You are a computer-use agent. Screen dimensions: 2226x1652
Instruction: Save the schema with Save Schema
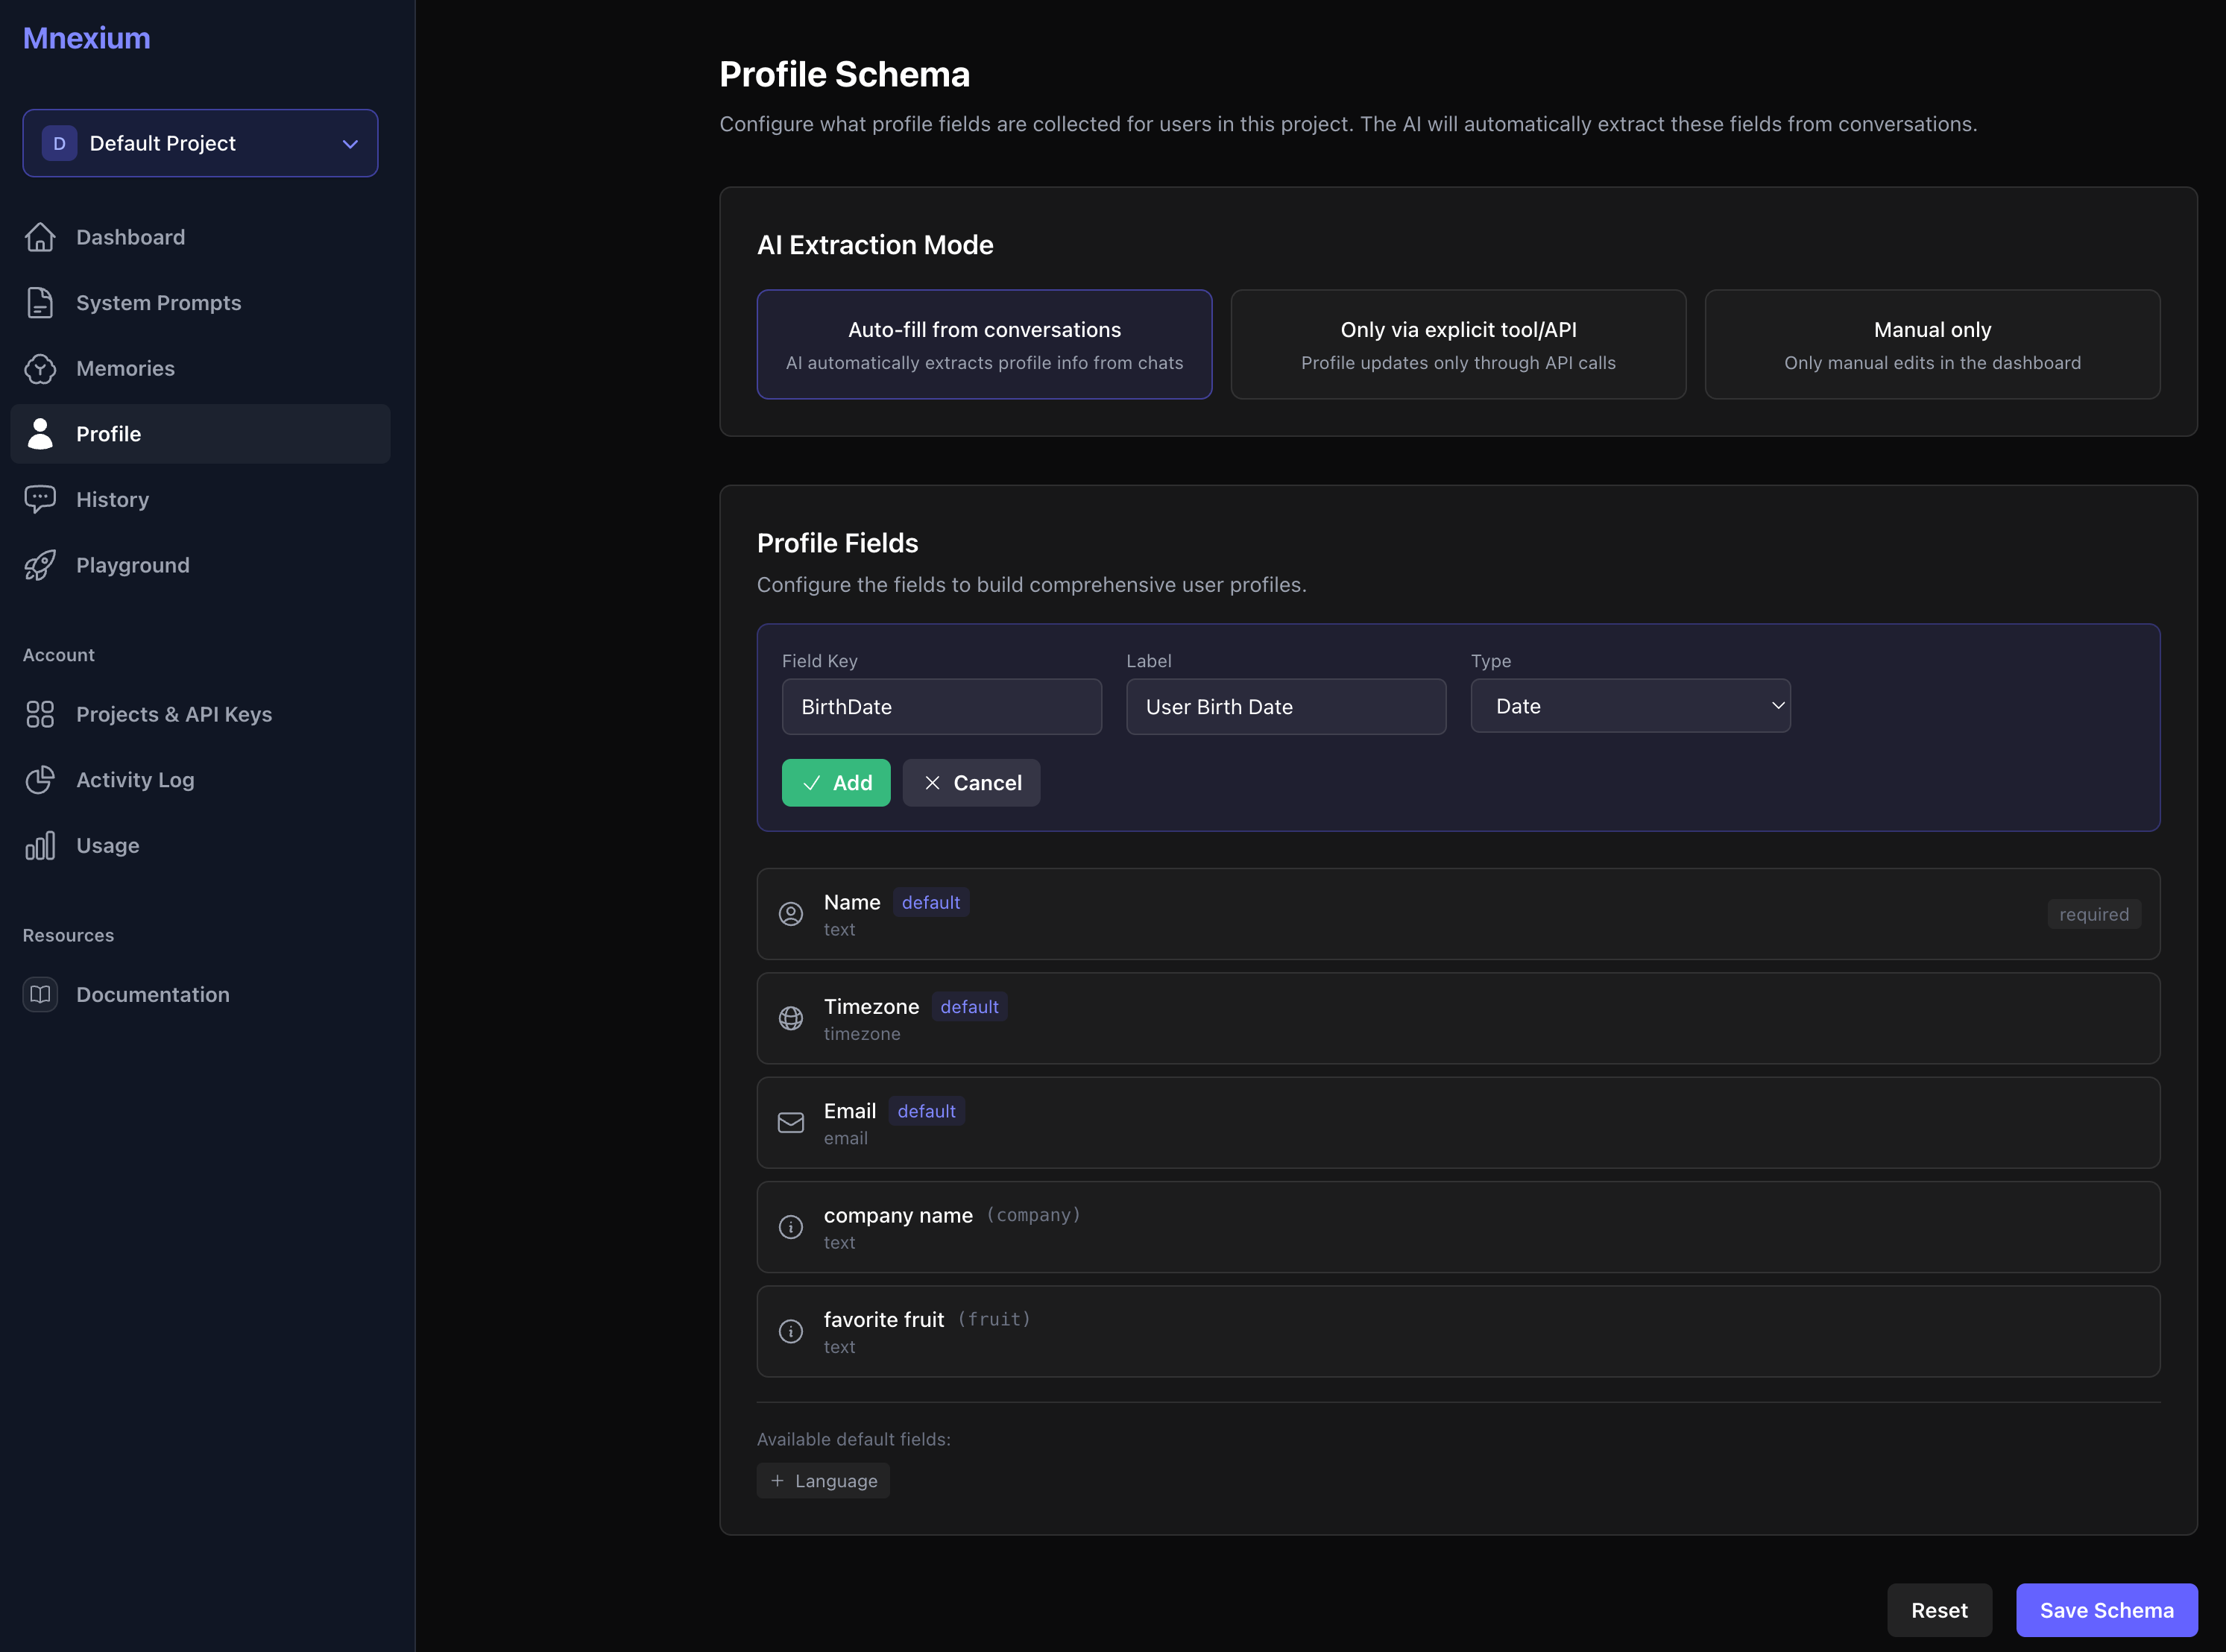tap(2107, 1610)
